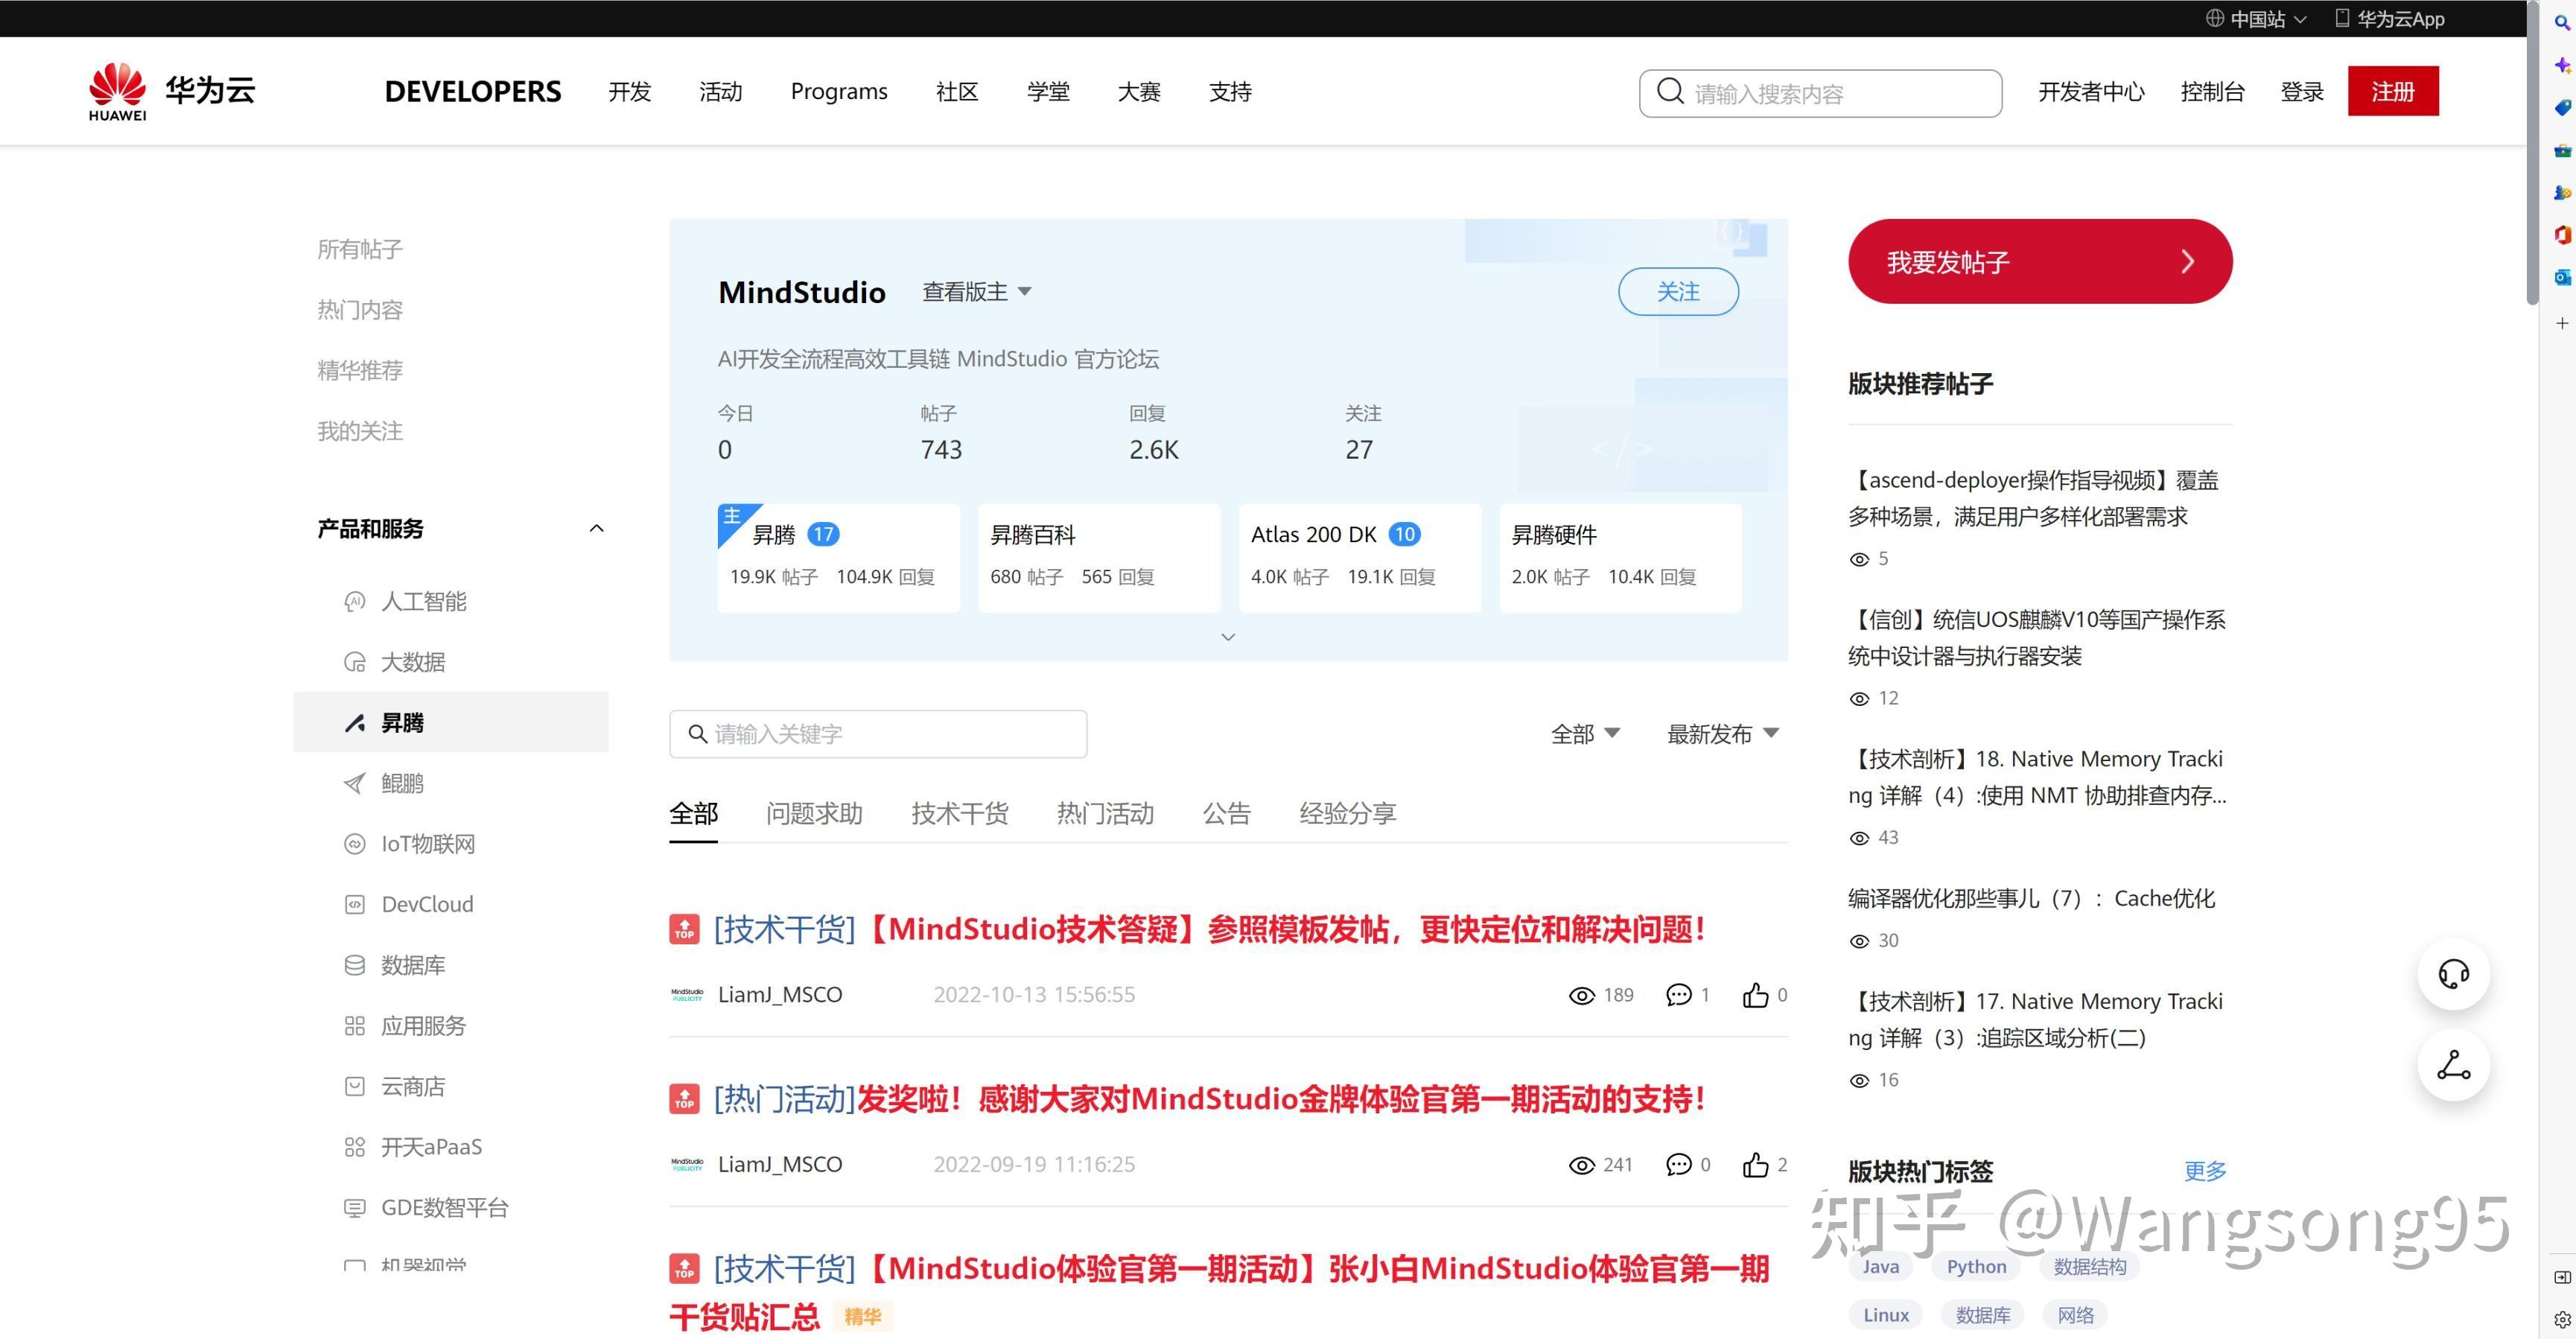Switch to the 技术干货 tab
Image resolution: width=2576 pixels, height=1339 pixels.
click(x=959, y=813)
